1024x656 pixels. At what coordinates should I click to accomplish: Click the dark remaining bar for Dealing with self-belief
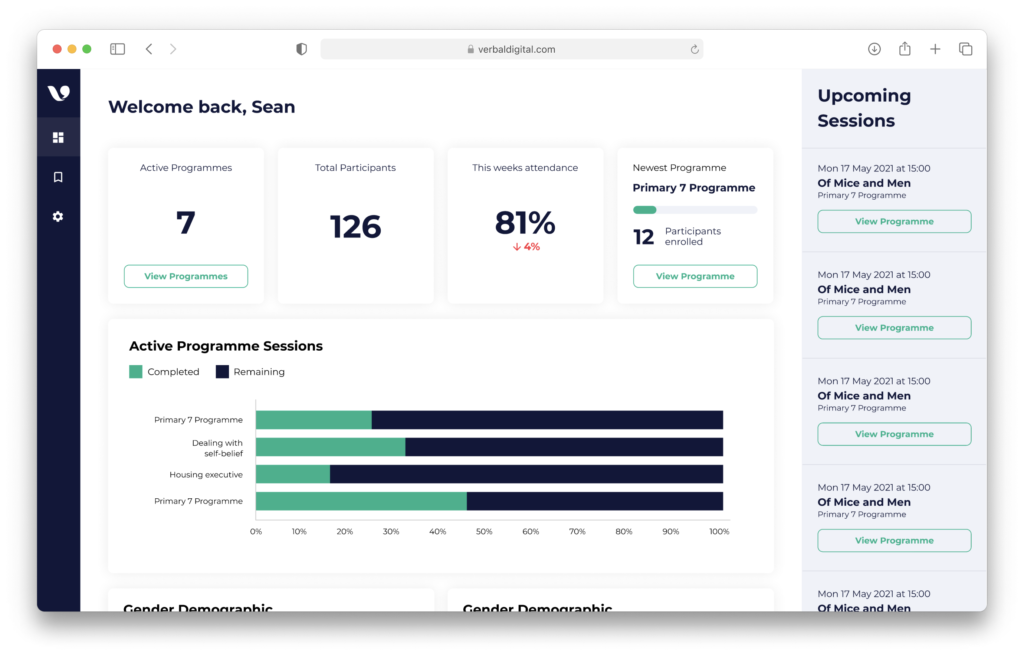[564, 447]
